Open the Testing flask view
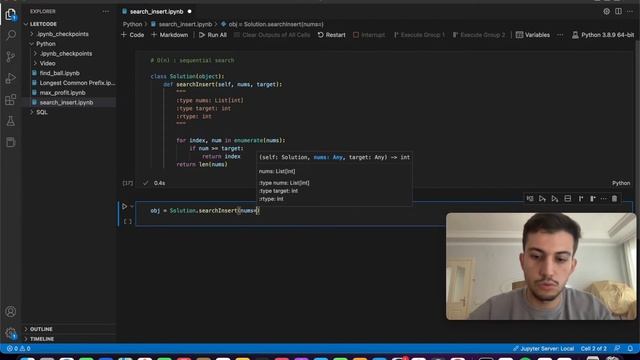 tap(11, 121)
